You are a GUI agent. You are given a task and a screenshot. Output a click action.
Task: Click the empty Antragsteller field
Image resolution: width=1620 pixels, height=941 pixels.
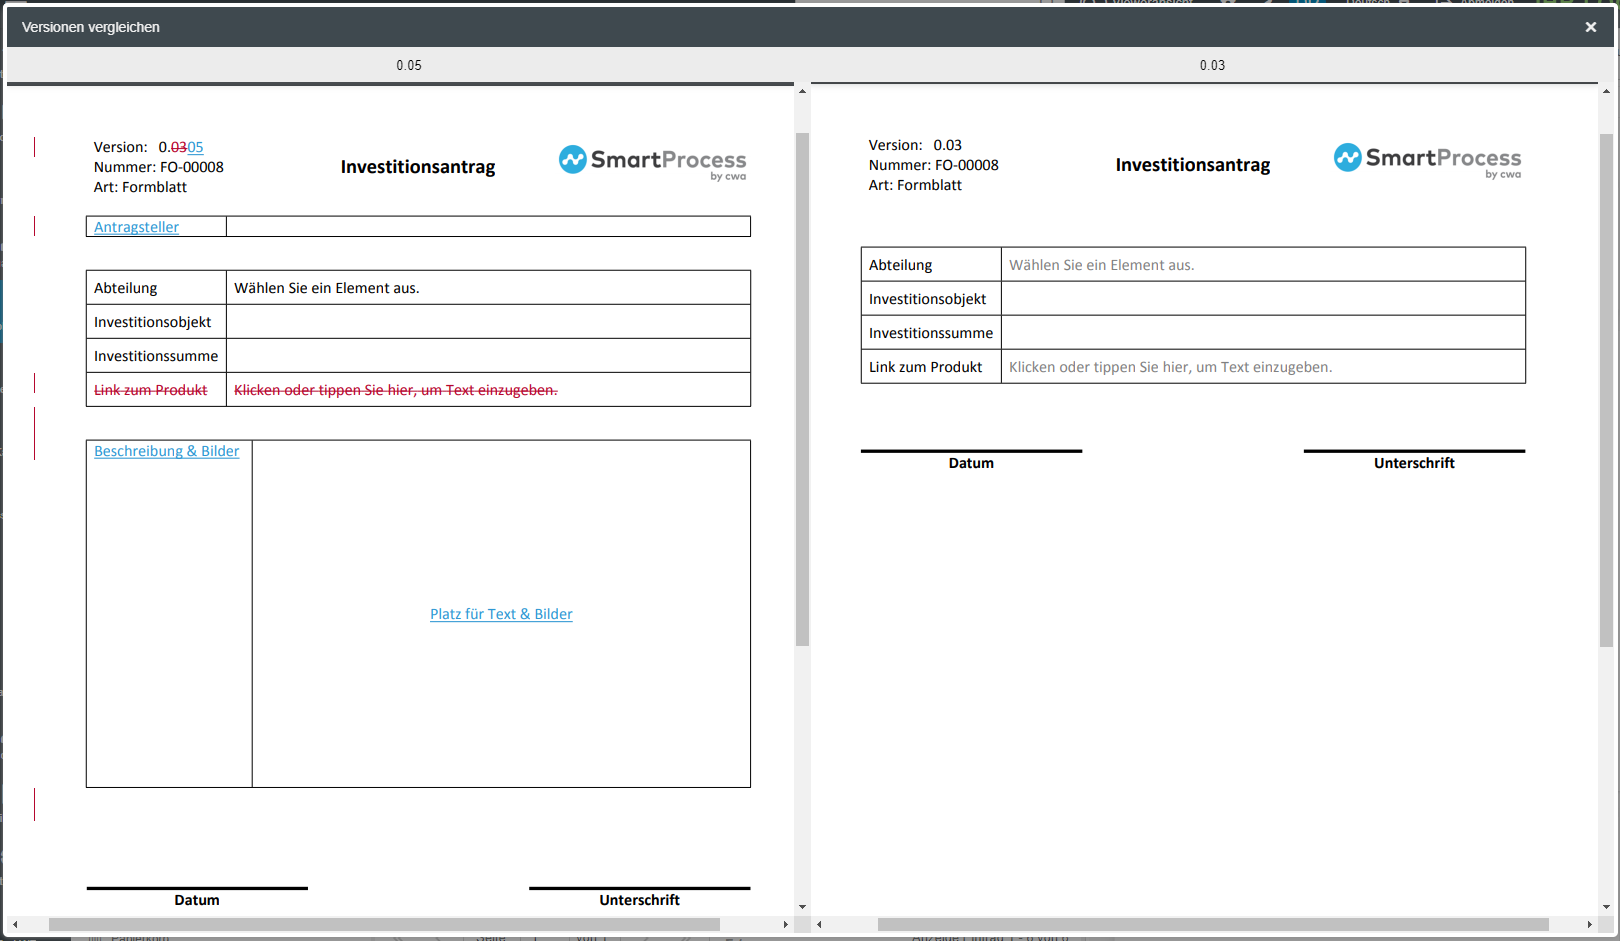tap(488, 227)
